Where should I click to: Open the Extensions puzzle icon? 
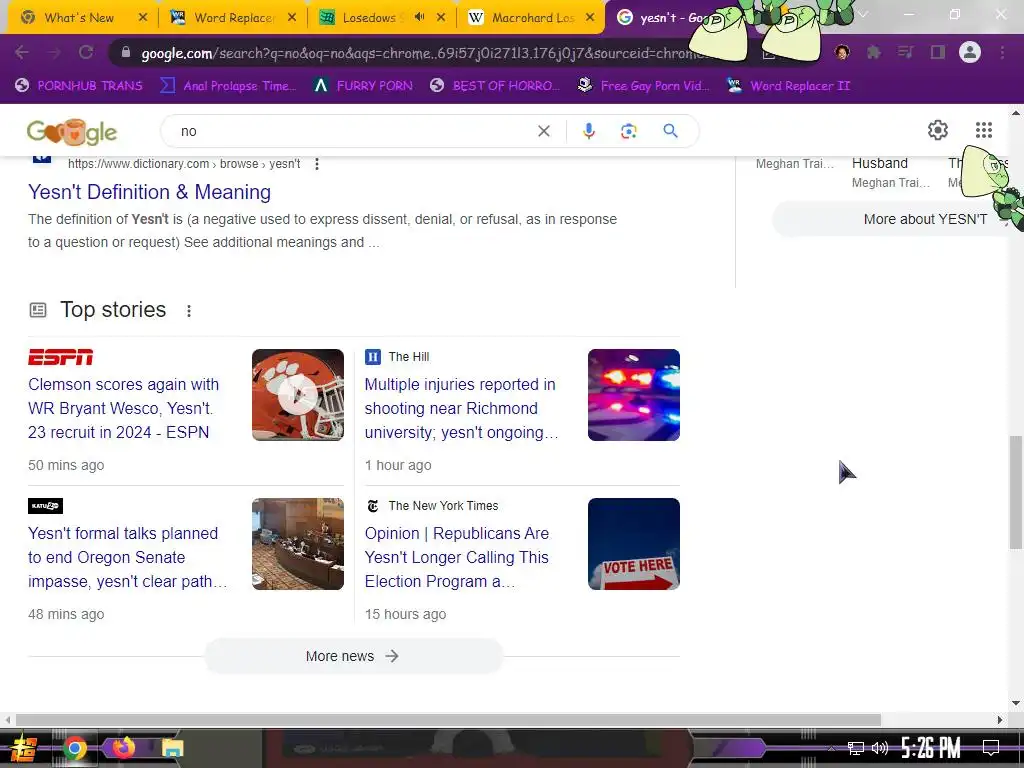tap(874, 52)
